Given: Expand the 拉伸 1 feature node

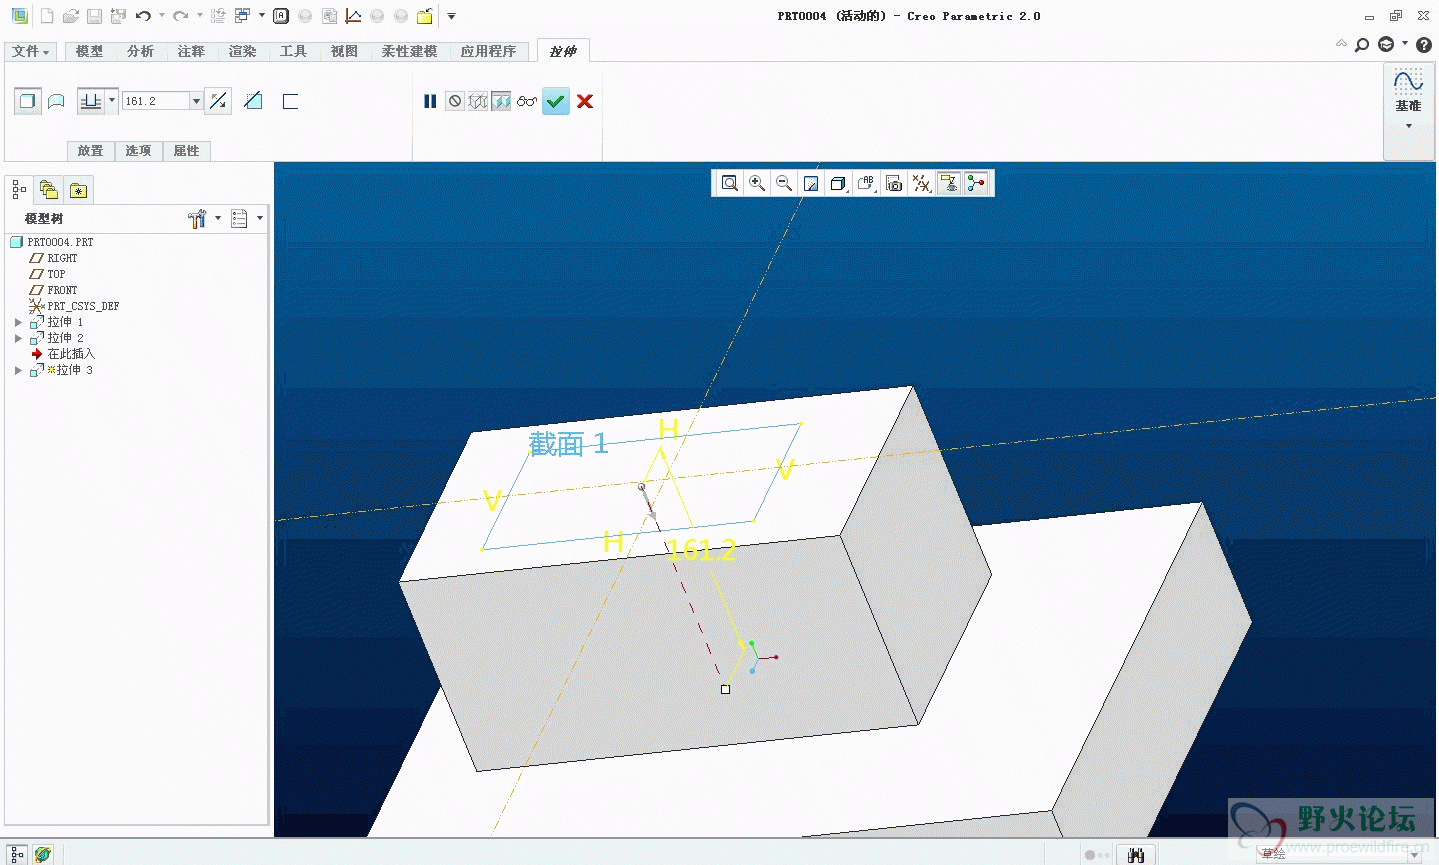Looking at the screenshot, I should [x=18, y=322].
